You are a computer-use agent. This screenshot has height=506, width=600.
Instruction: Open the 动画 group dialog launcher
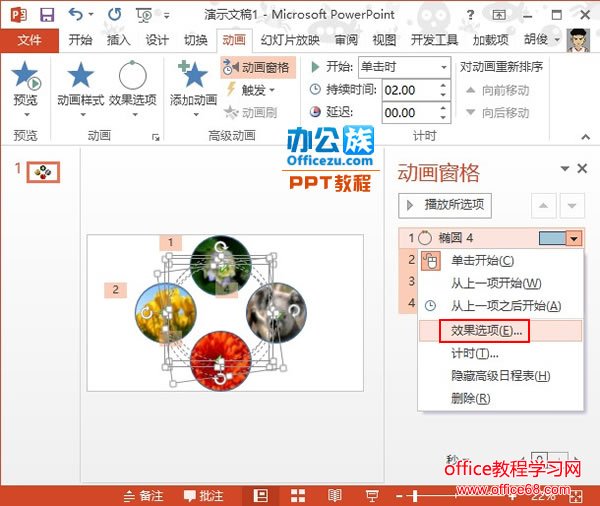[155, 137]
